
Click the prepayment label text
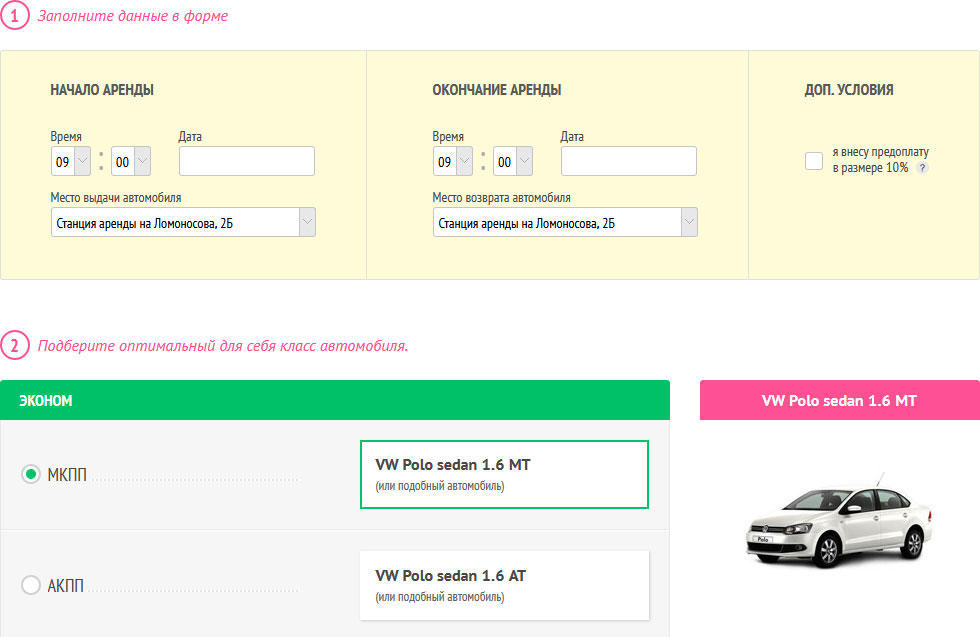[880, 160]
